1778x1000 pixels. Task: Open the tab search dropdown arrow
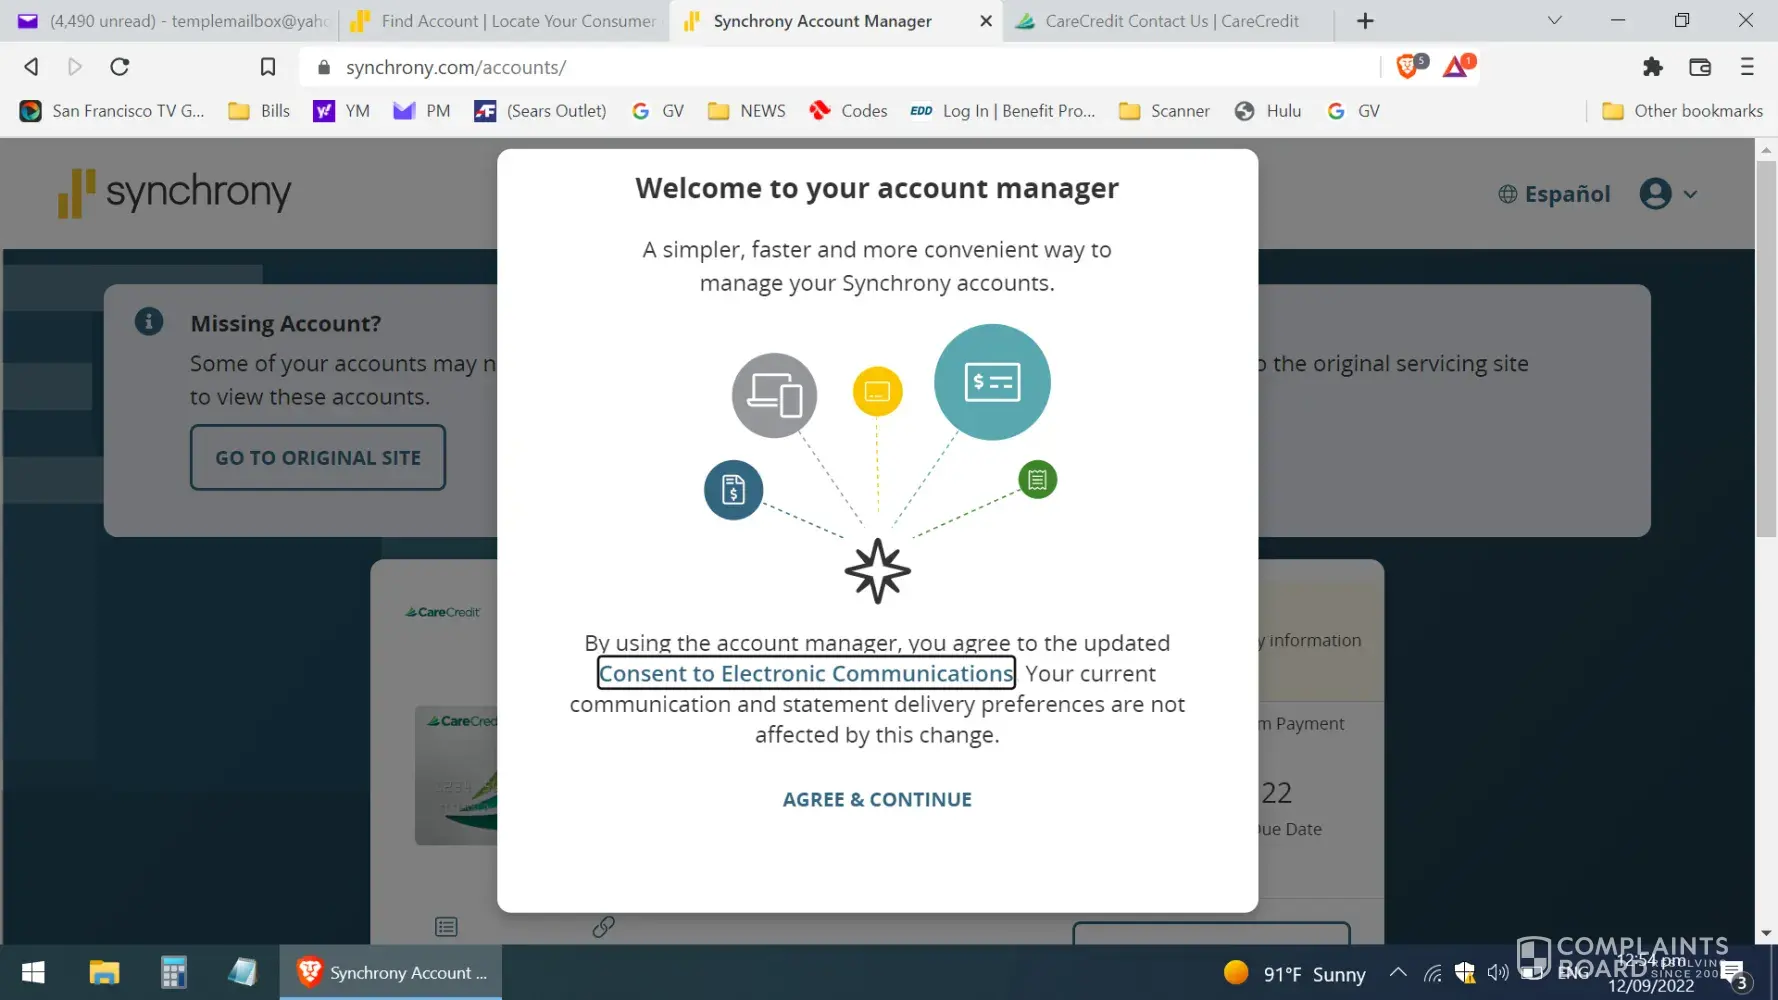point(1554,20)
